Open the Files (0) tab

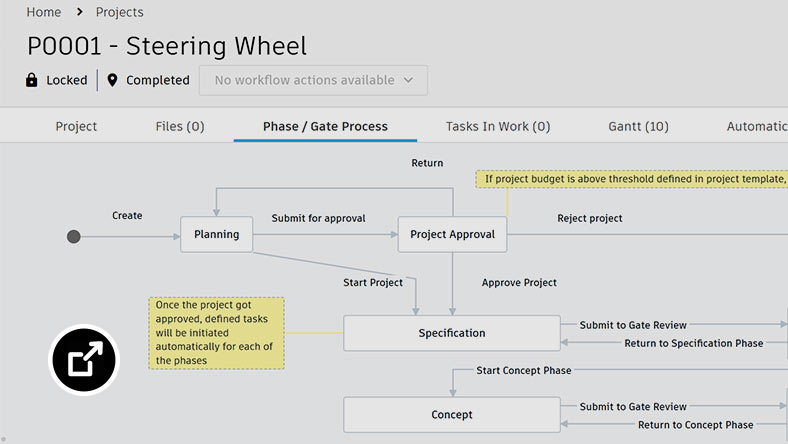coord(180,126)
